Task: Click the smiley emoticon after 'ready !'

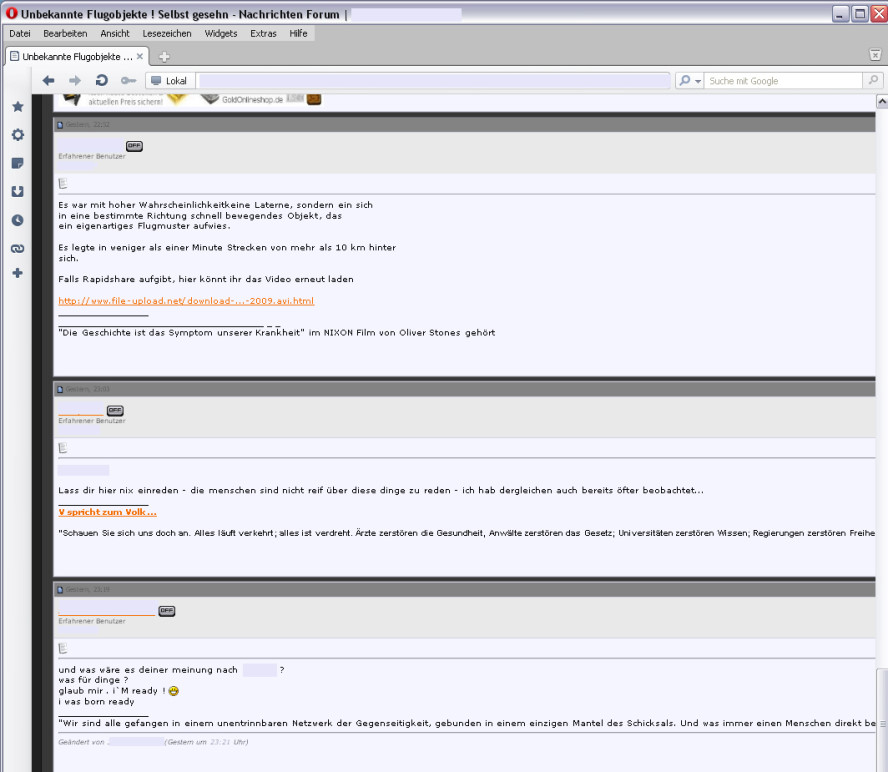Action: click(174, 691)
